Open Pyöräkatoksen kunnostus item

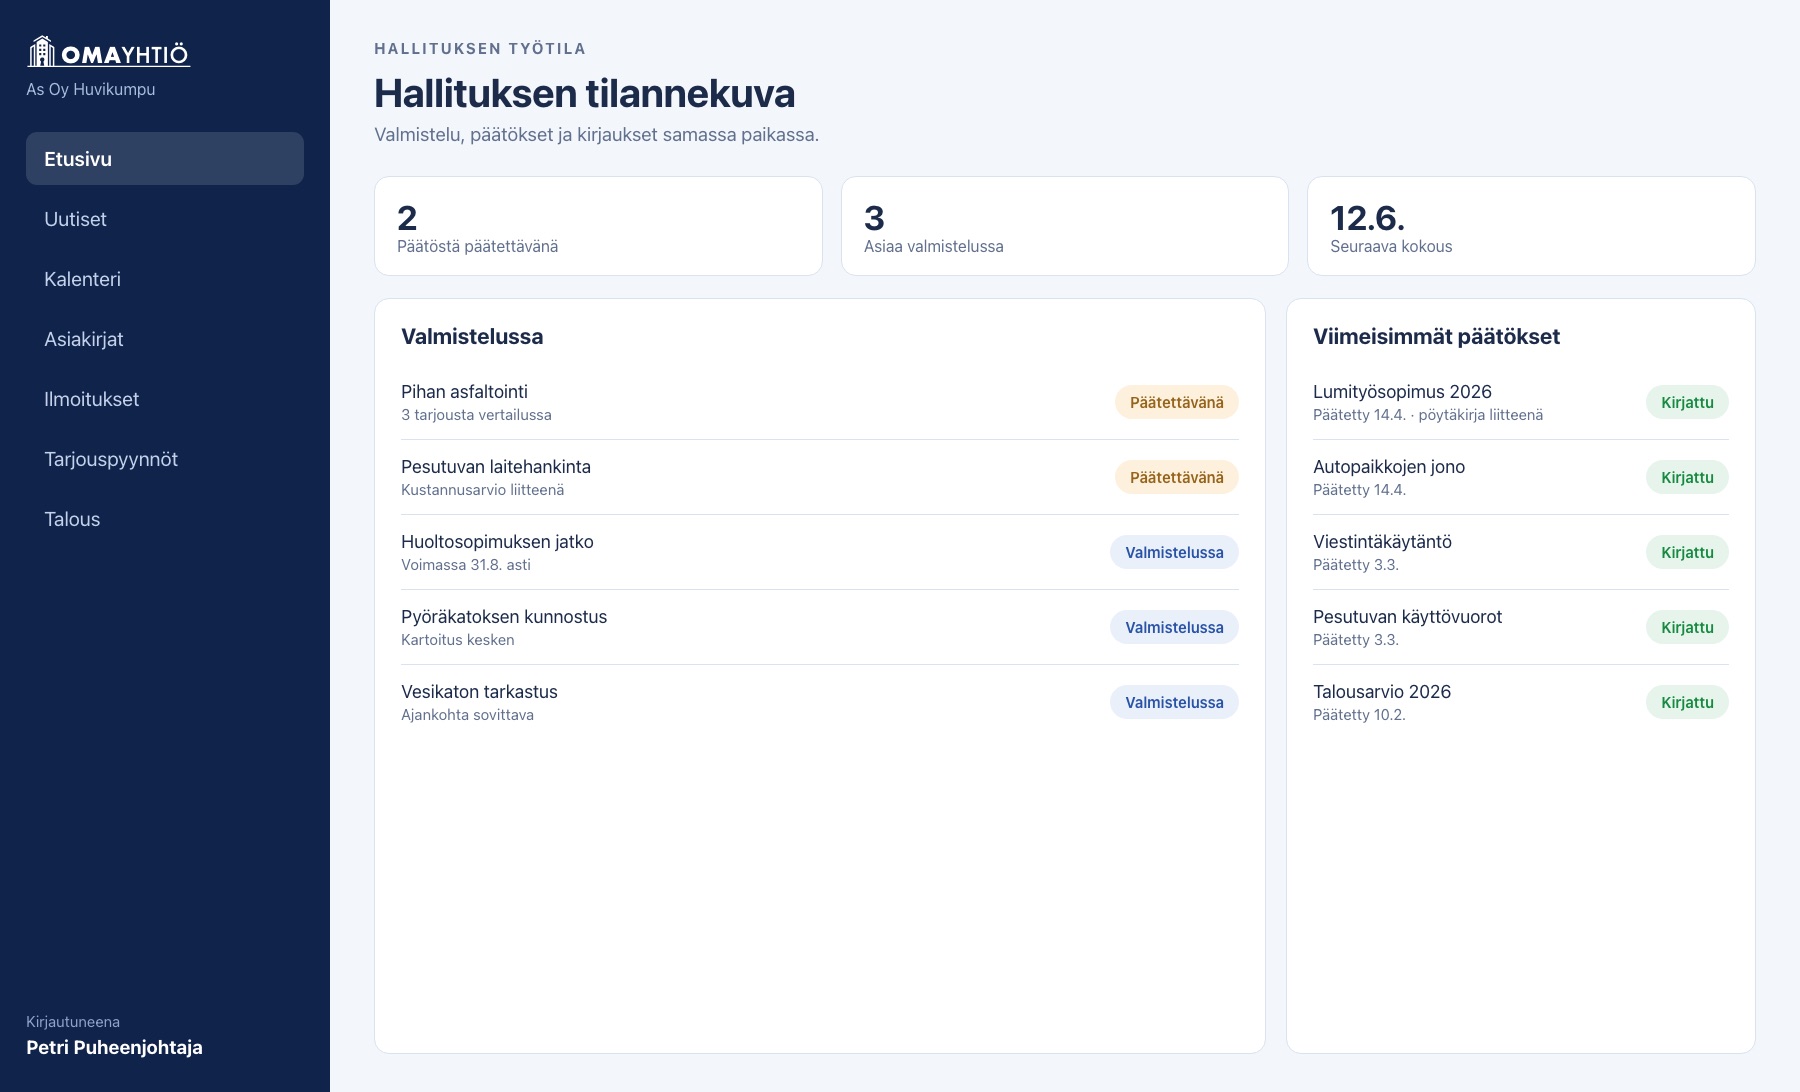tap(820, 627)
